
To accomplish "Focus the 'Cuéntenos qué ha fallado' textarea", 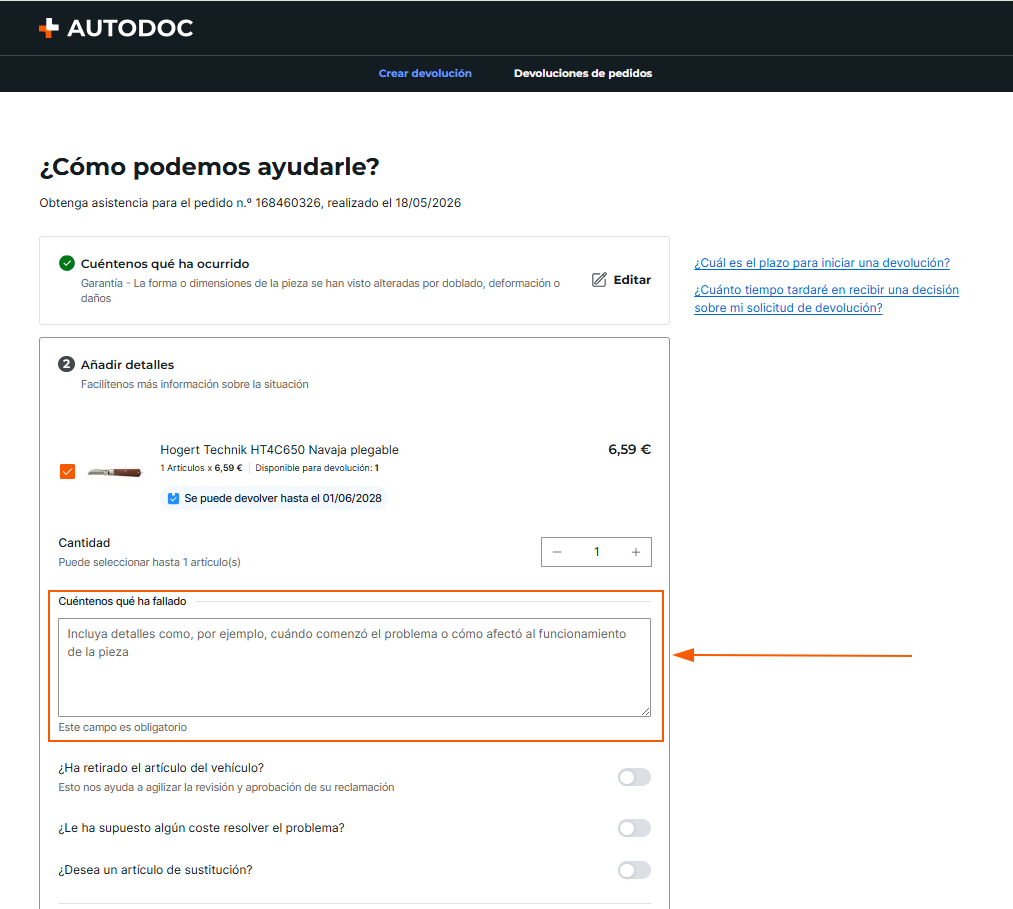I will (x=354, y=667).
